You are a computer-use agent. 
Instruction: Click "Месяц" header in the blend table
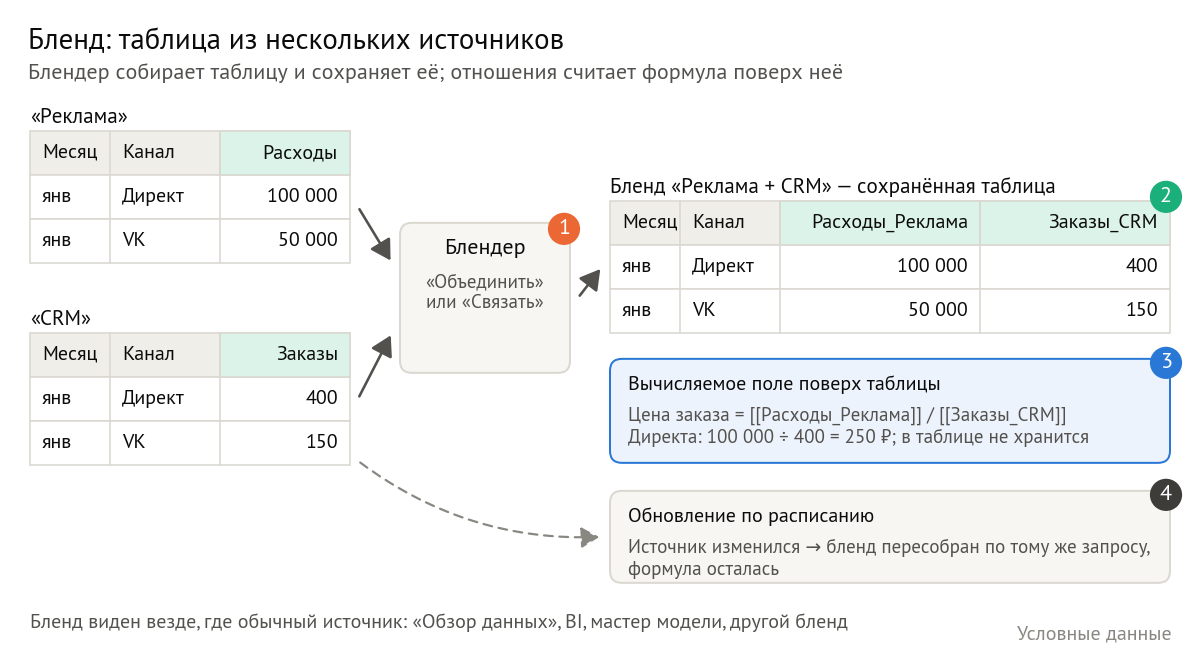pyautogui.click(x=645, y=222)
